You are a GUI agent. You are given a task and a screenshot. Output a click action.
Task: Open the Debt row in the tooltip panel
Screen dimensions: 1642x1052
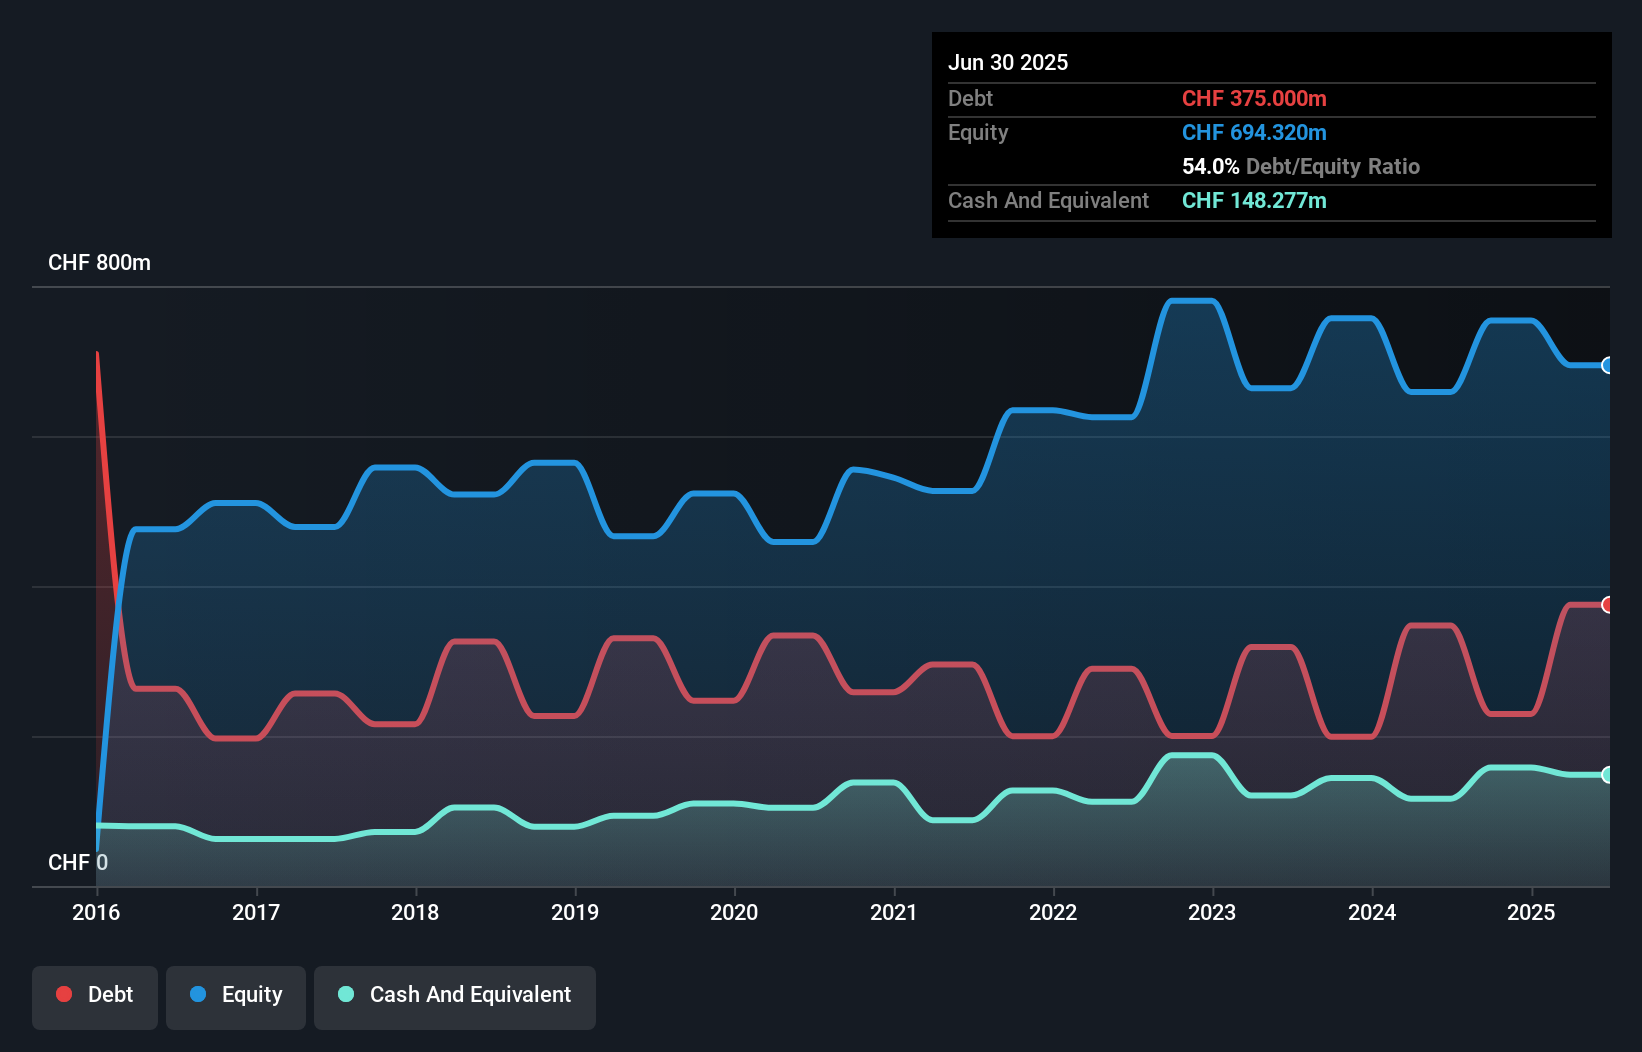(970, 98)
